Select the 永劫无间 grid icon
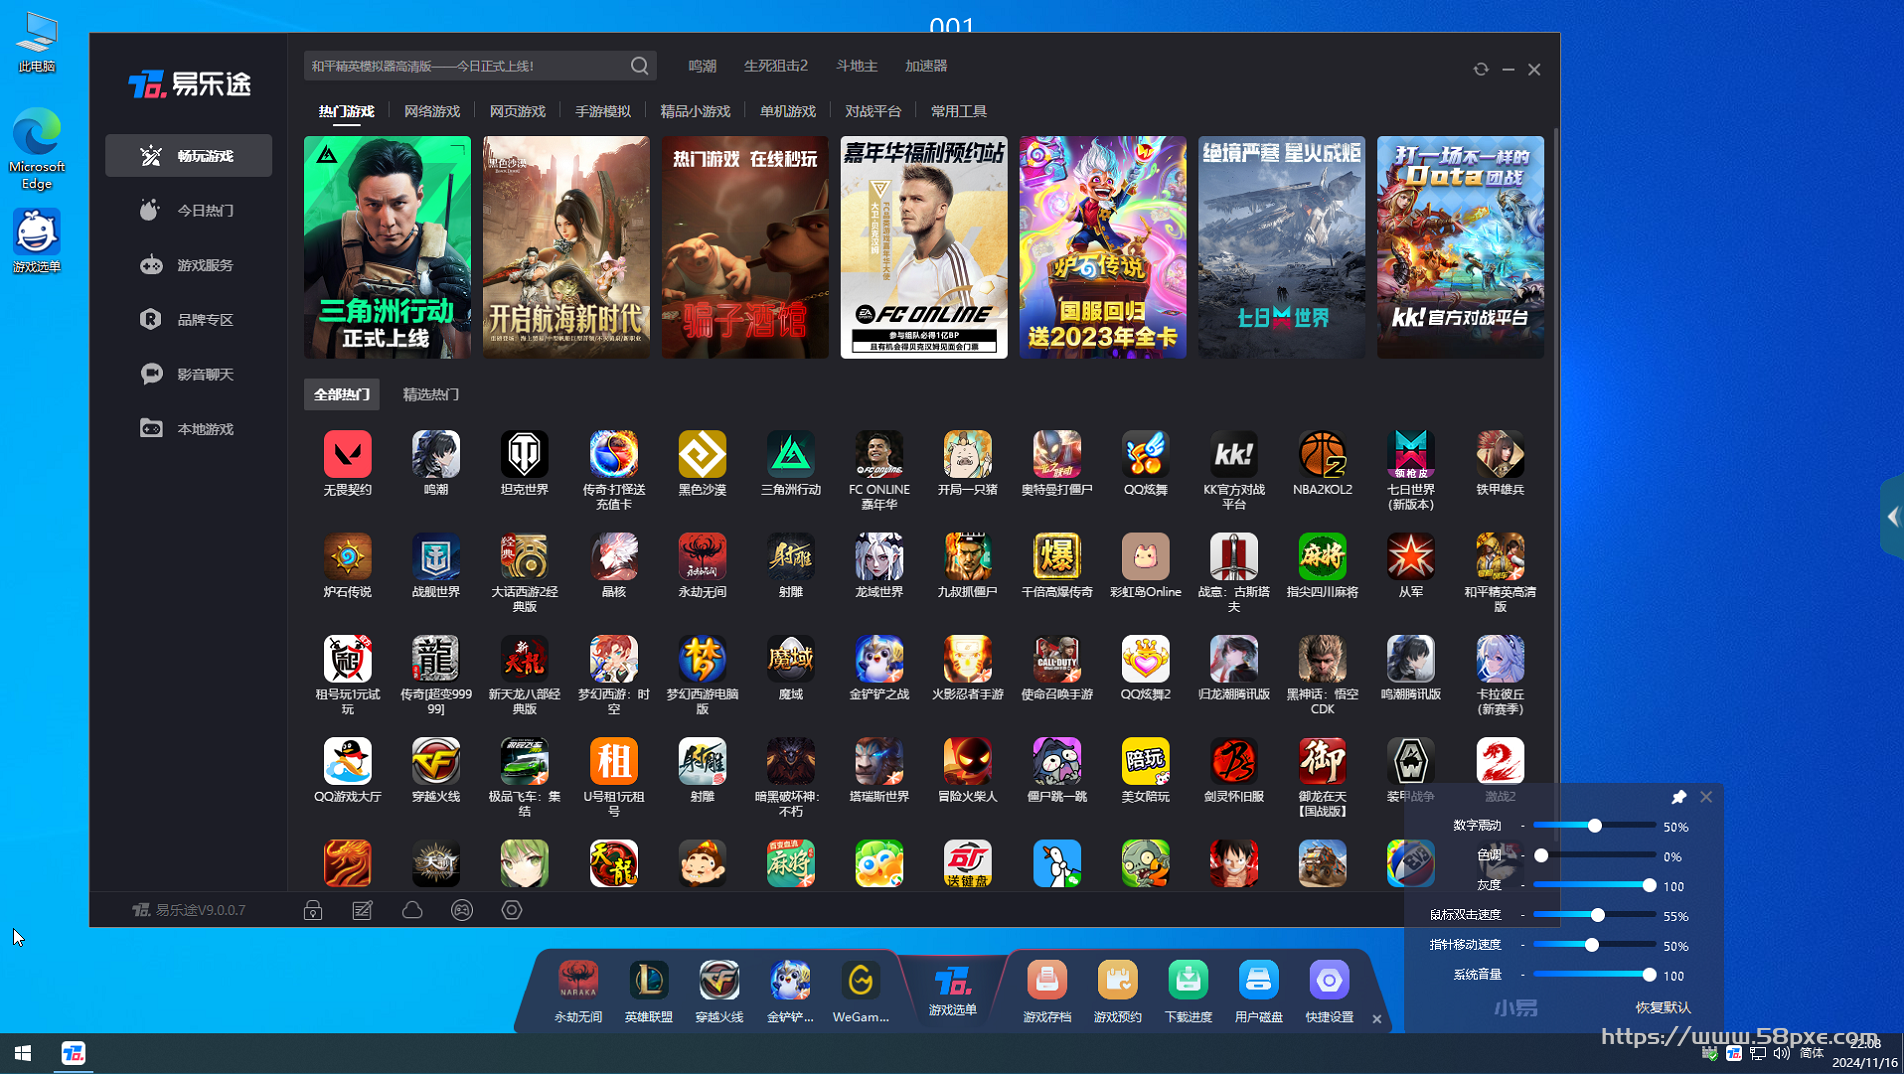 (702, 557)
